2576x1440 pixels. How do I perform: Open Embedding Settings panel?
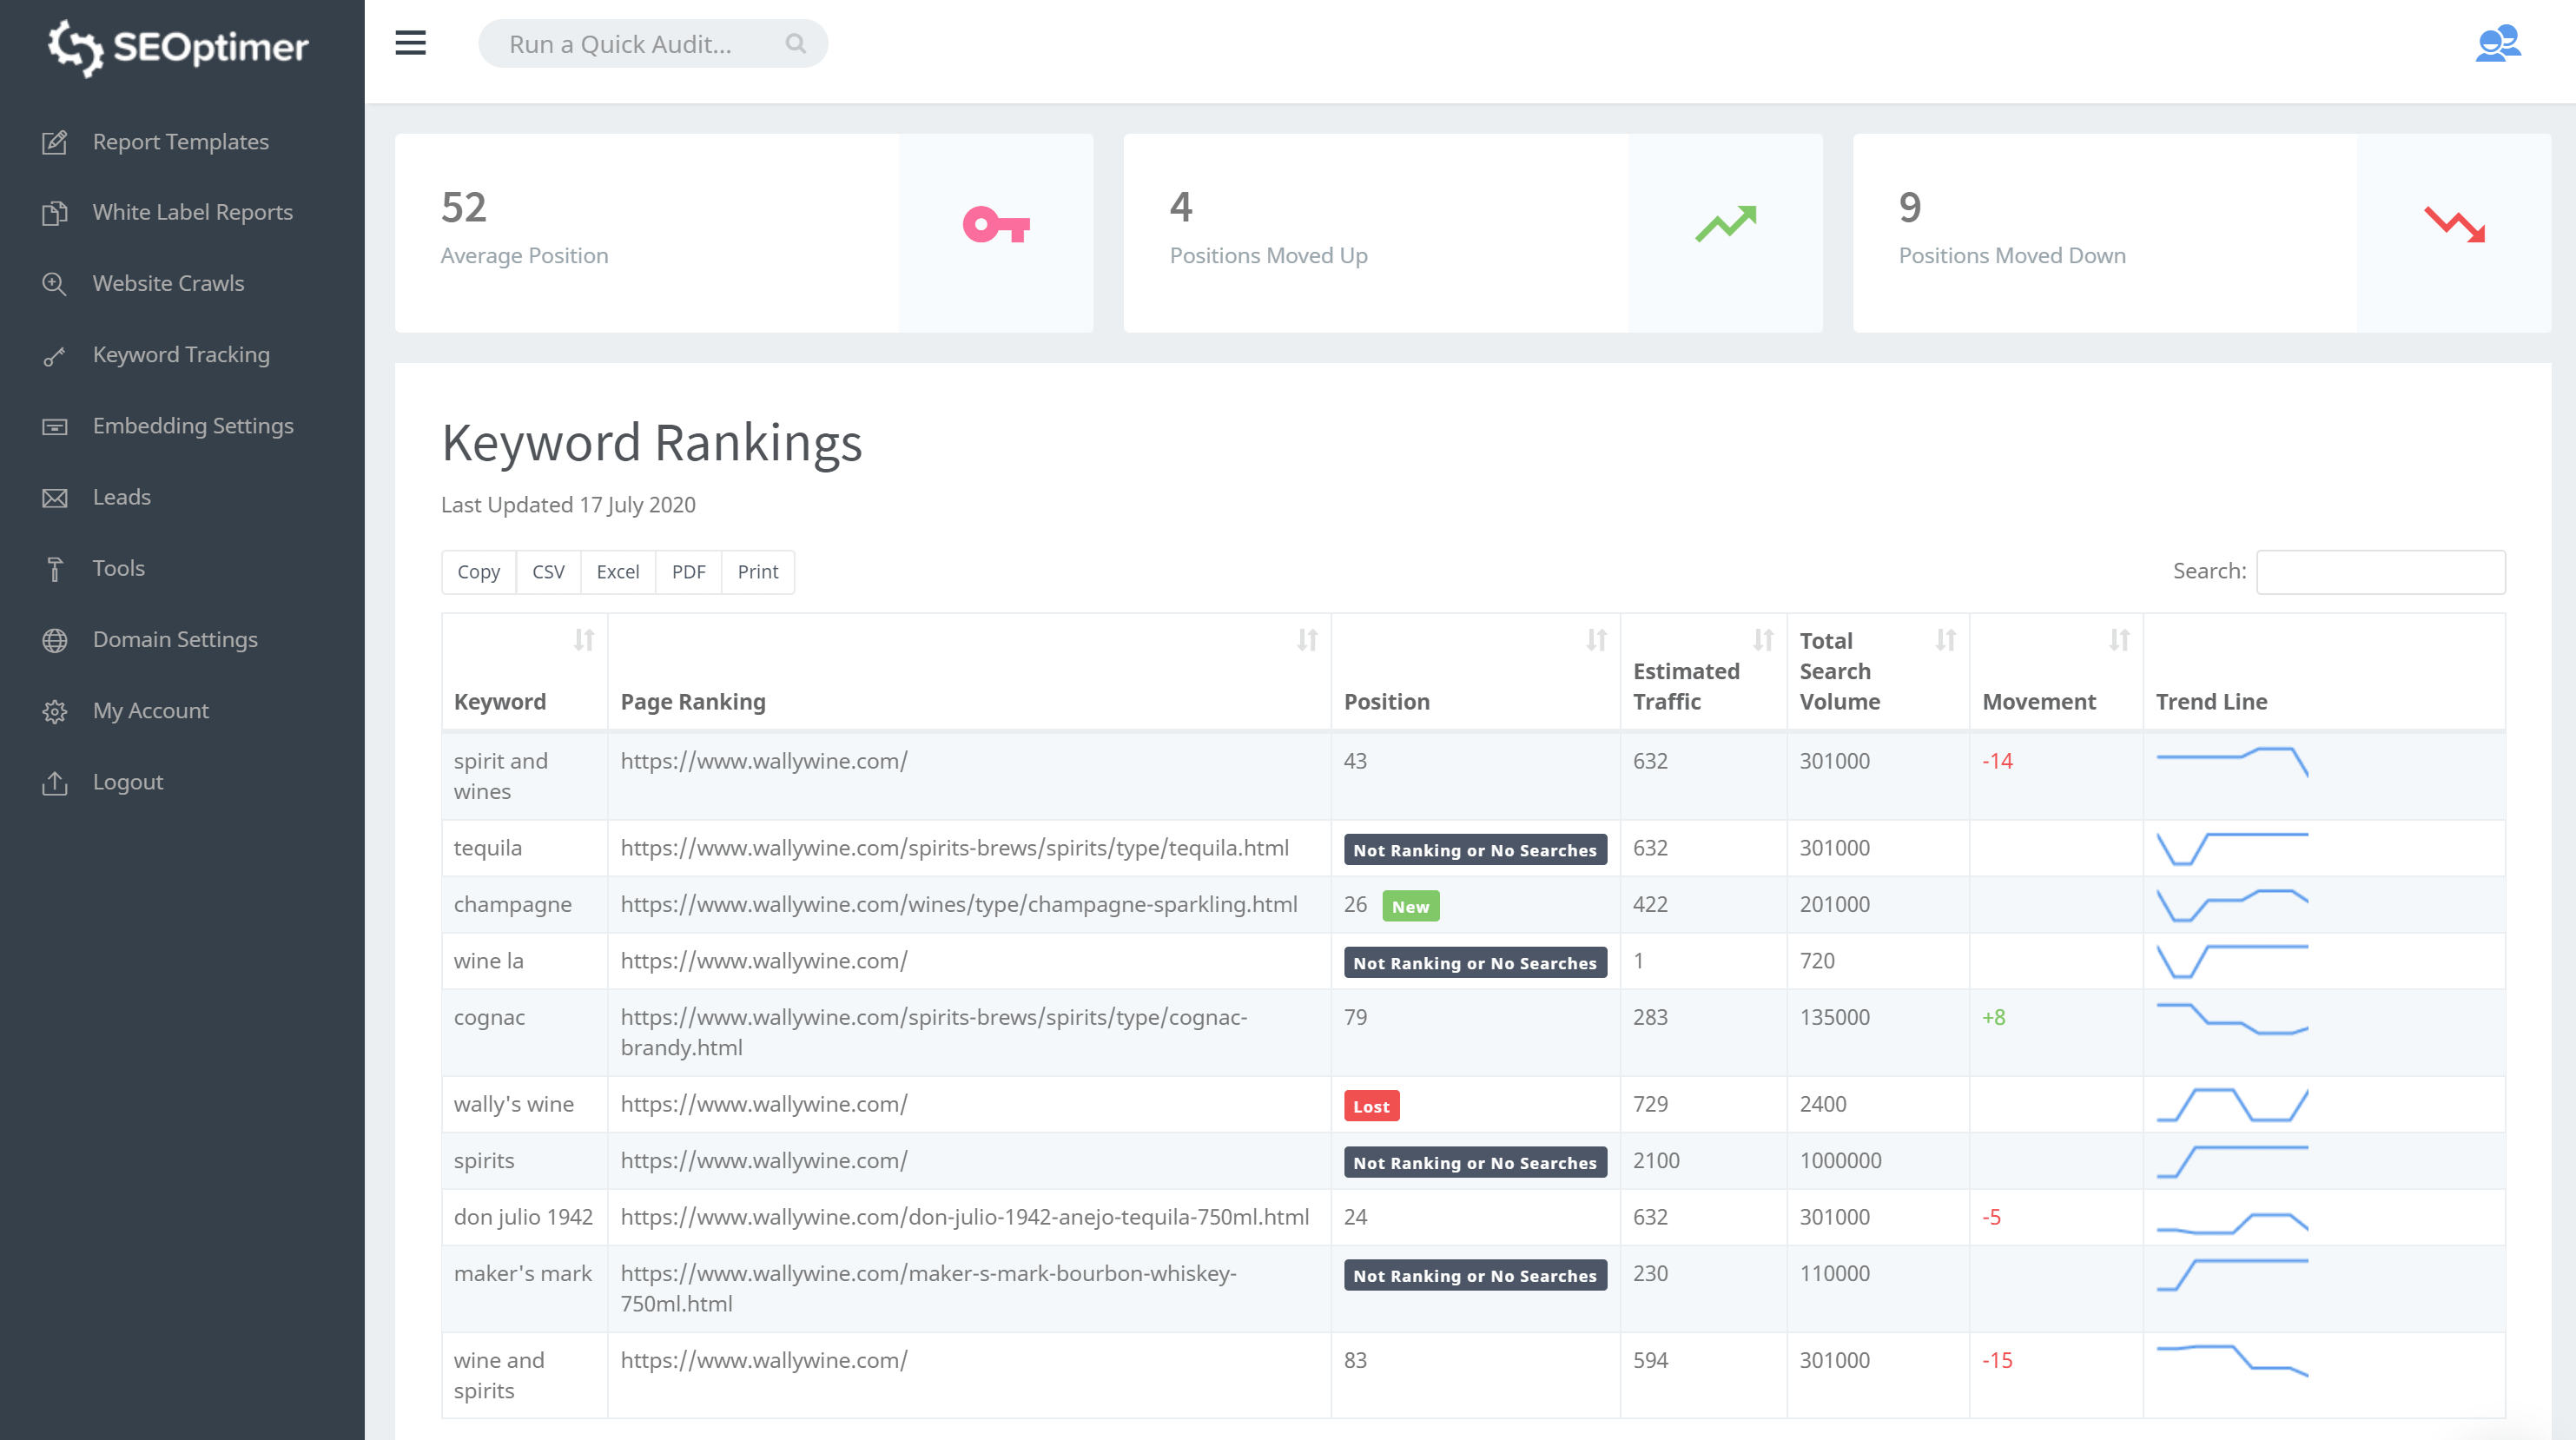tap(193, 425)
